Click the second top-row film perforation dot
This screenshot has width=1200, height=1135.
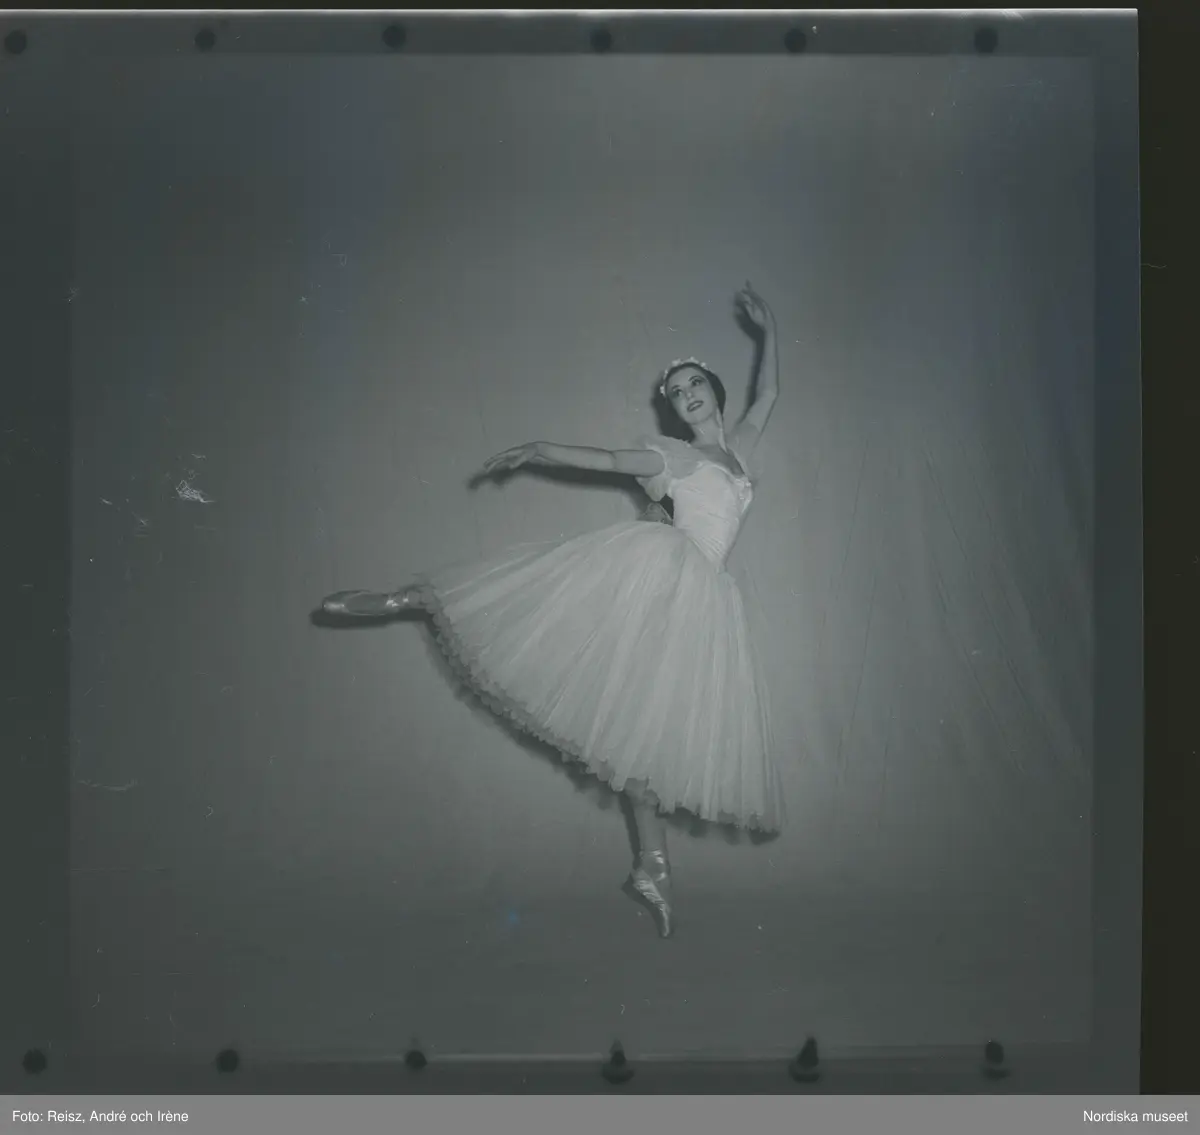point(205,39)
